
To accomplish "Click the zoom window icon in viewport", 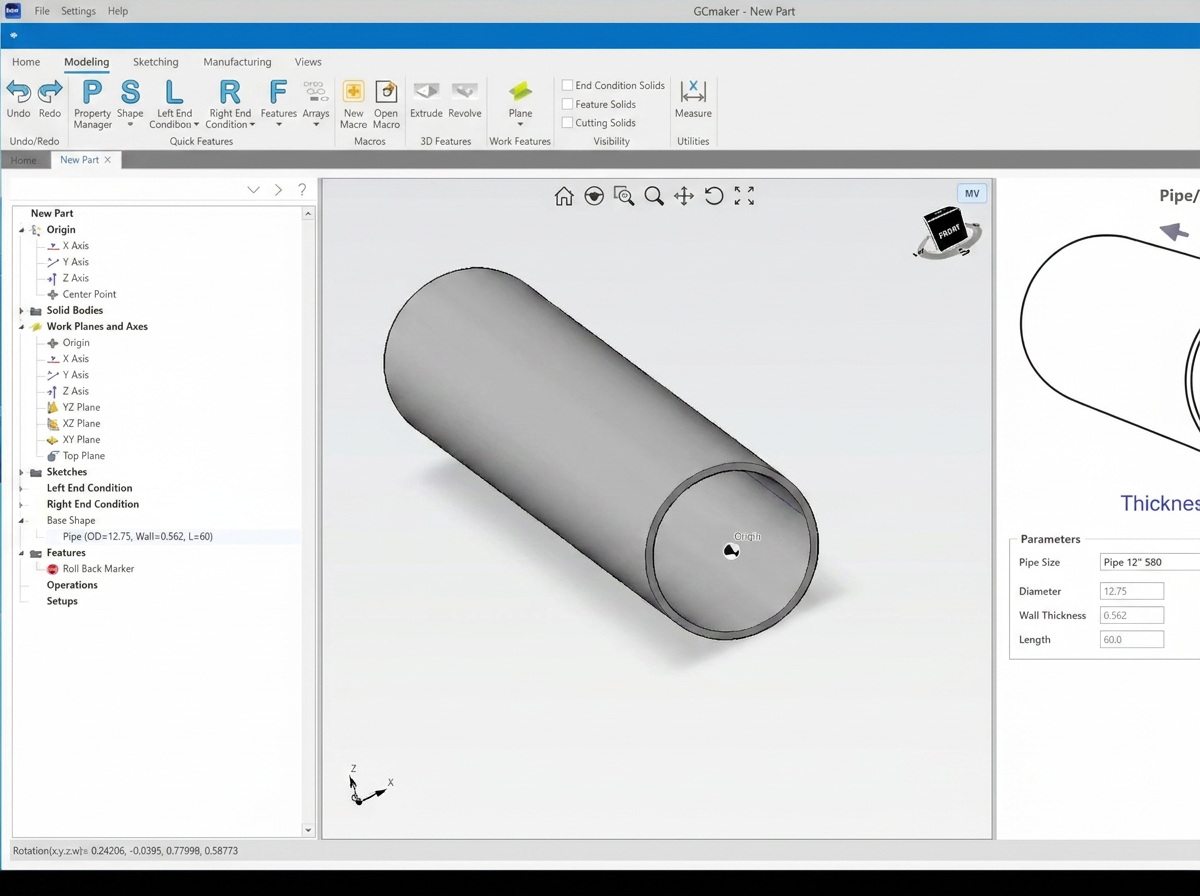I will (624, 196).
